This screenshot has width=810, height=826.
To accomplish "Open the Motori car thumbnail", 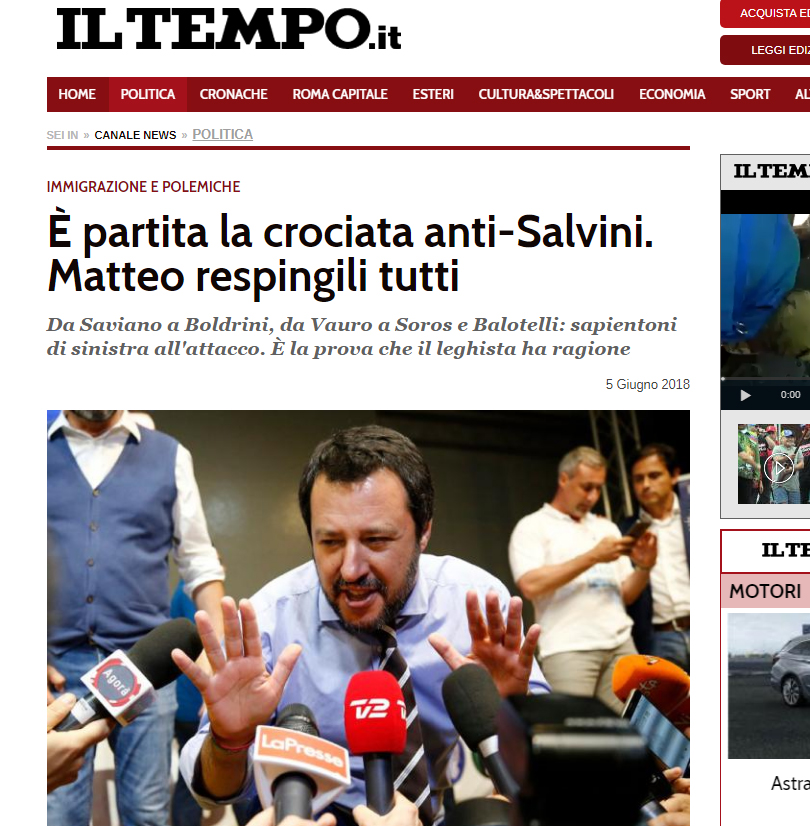I will (769, 686).
